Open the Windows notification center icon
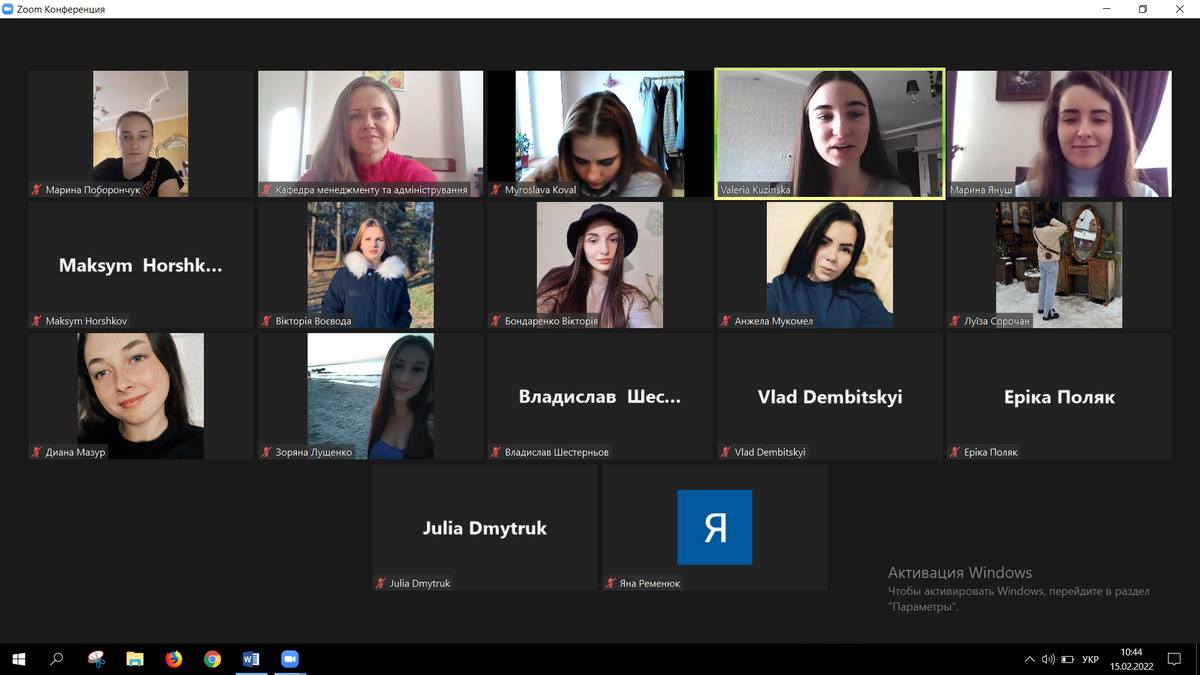This screenshot has width=1200, height=675. pyautogui.click(x=1175, y=659)
